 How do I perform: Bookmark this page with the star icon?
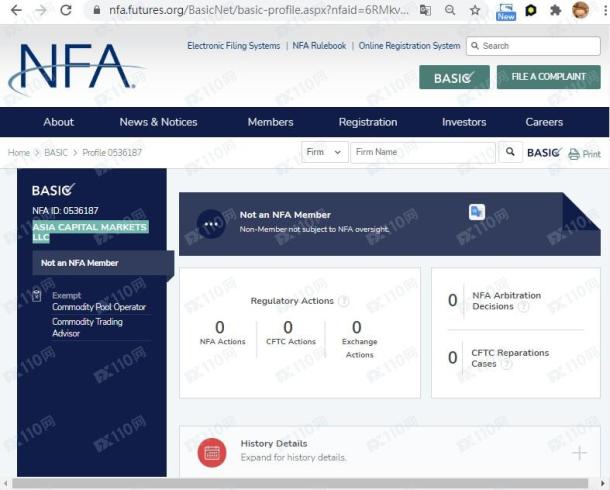coord(475,10)
